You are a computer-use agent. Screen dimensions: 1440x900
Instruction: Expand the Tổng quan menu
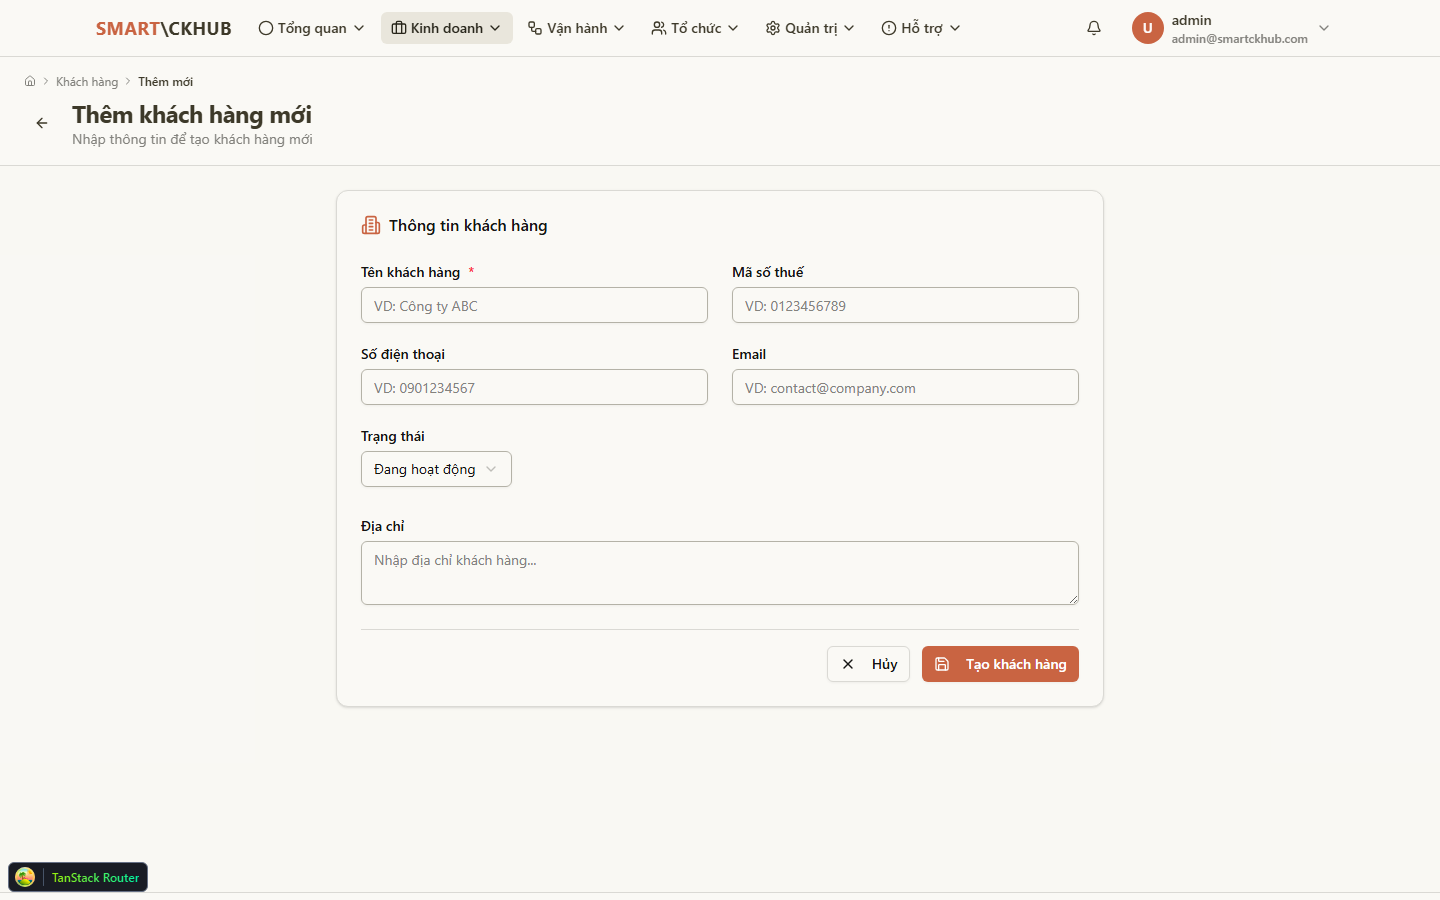311,28
